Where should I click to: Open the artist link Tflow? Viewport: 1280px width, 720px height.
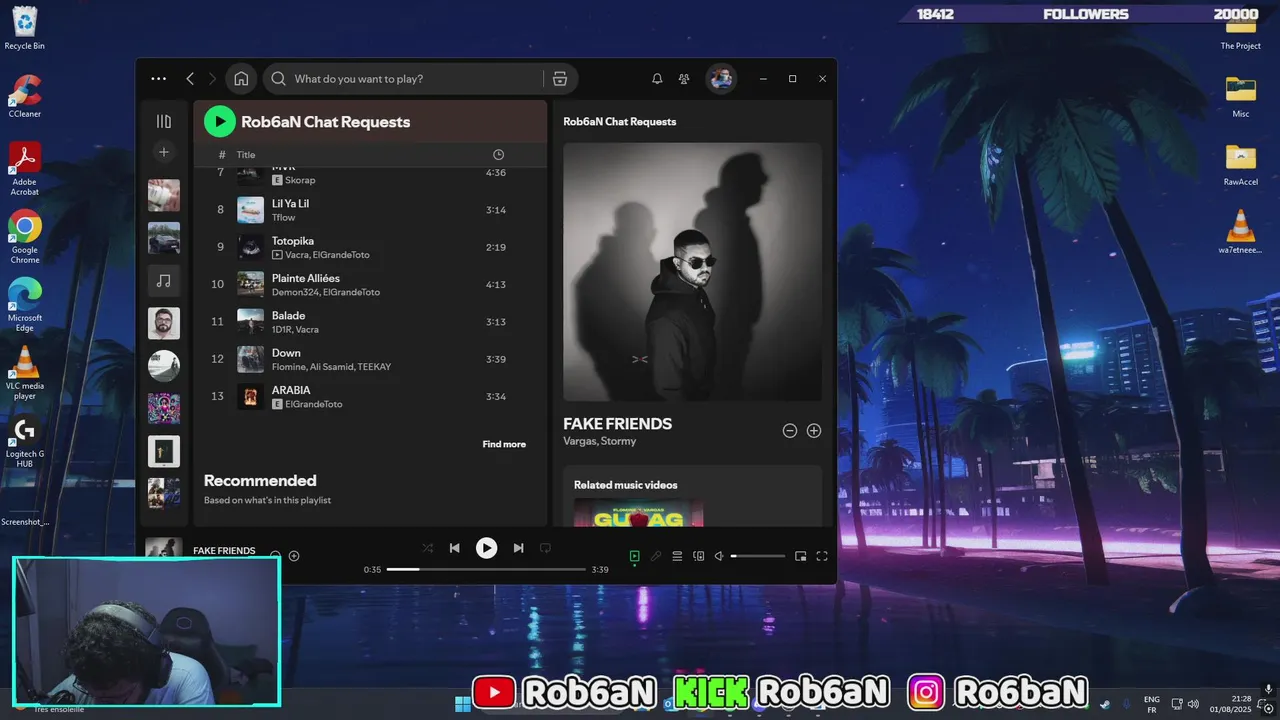point(284,217)
